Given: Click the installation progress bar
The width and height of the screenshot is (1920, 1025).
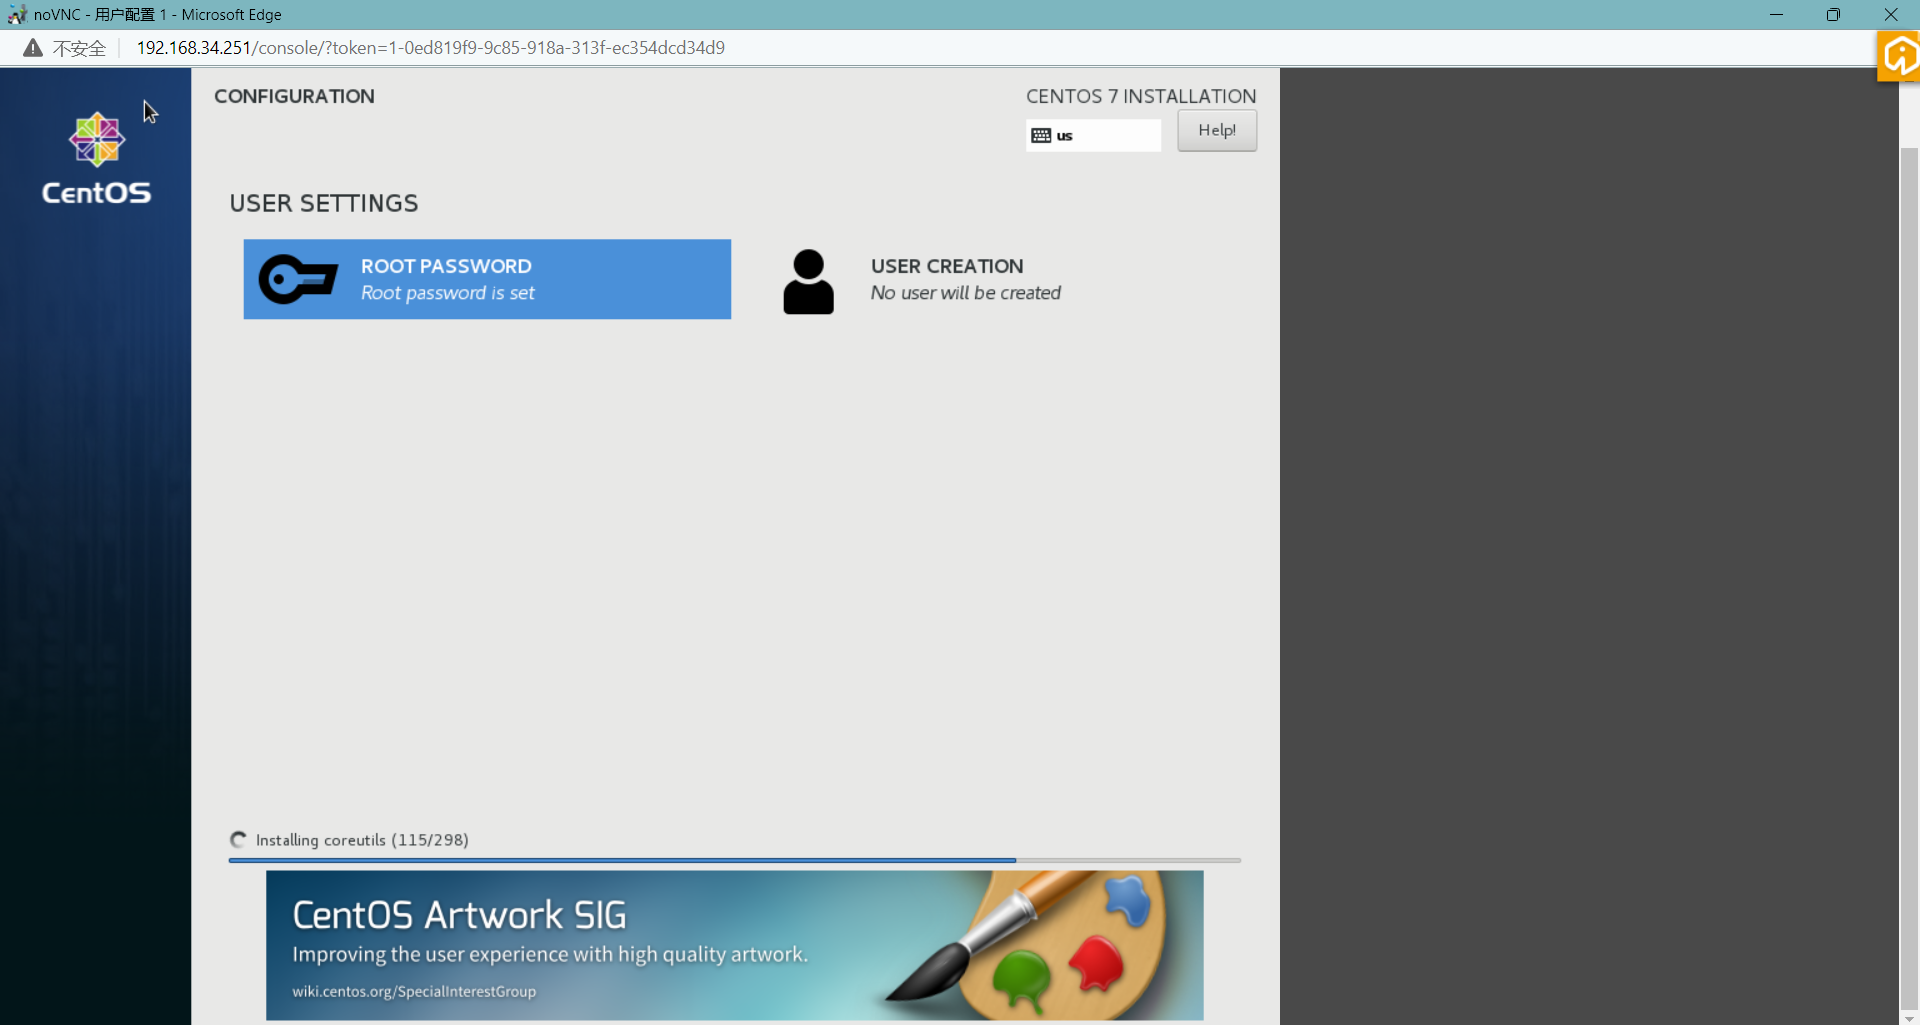Looking at the screenshot, I should click(734, 860).
